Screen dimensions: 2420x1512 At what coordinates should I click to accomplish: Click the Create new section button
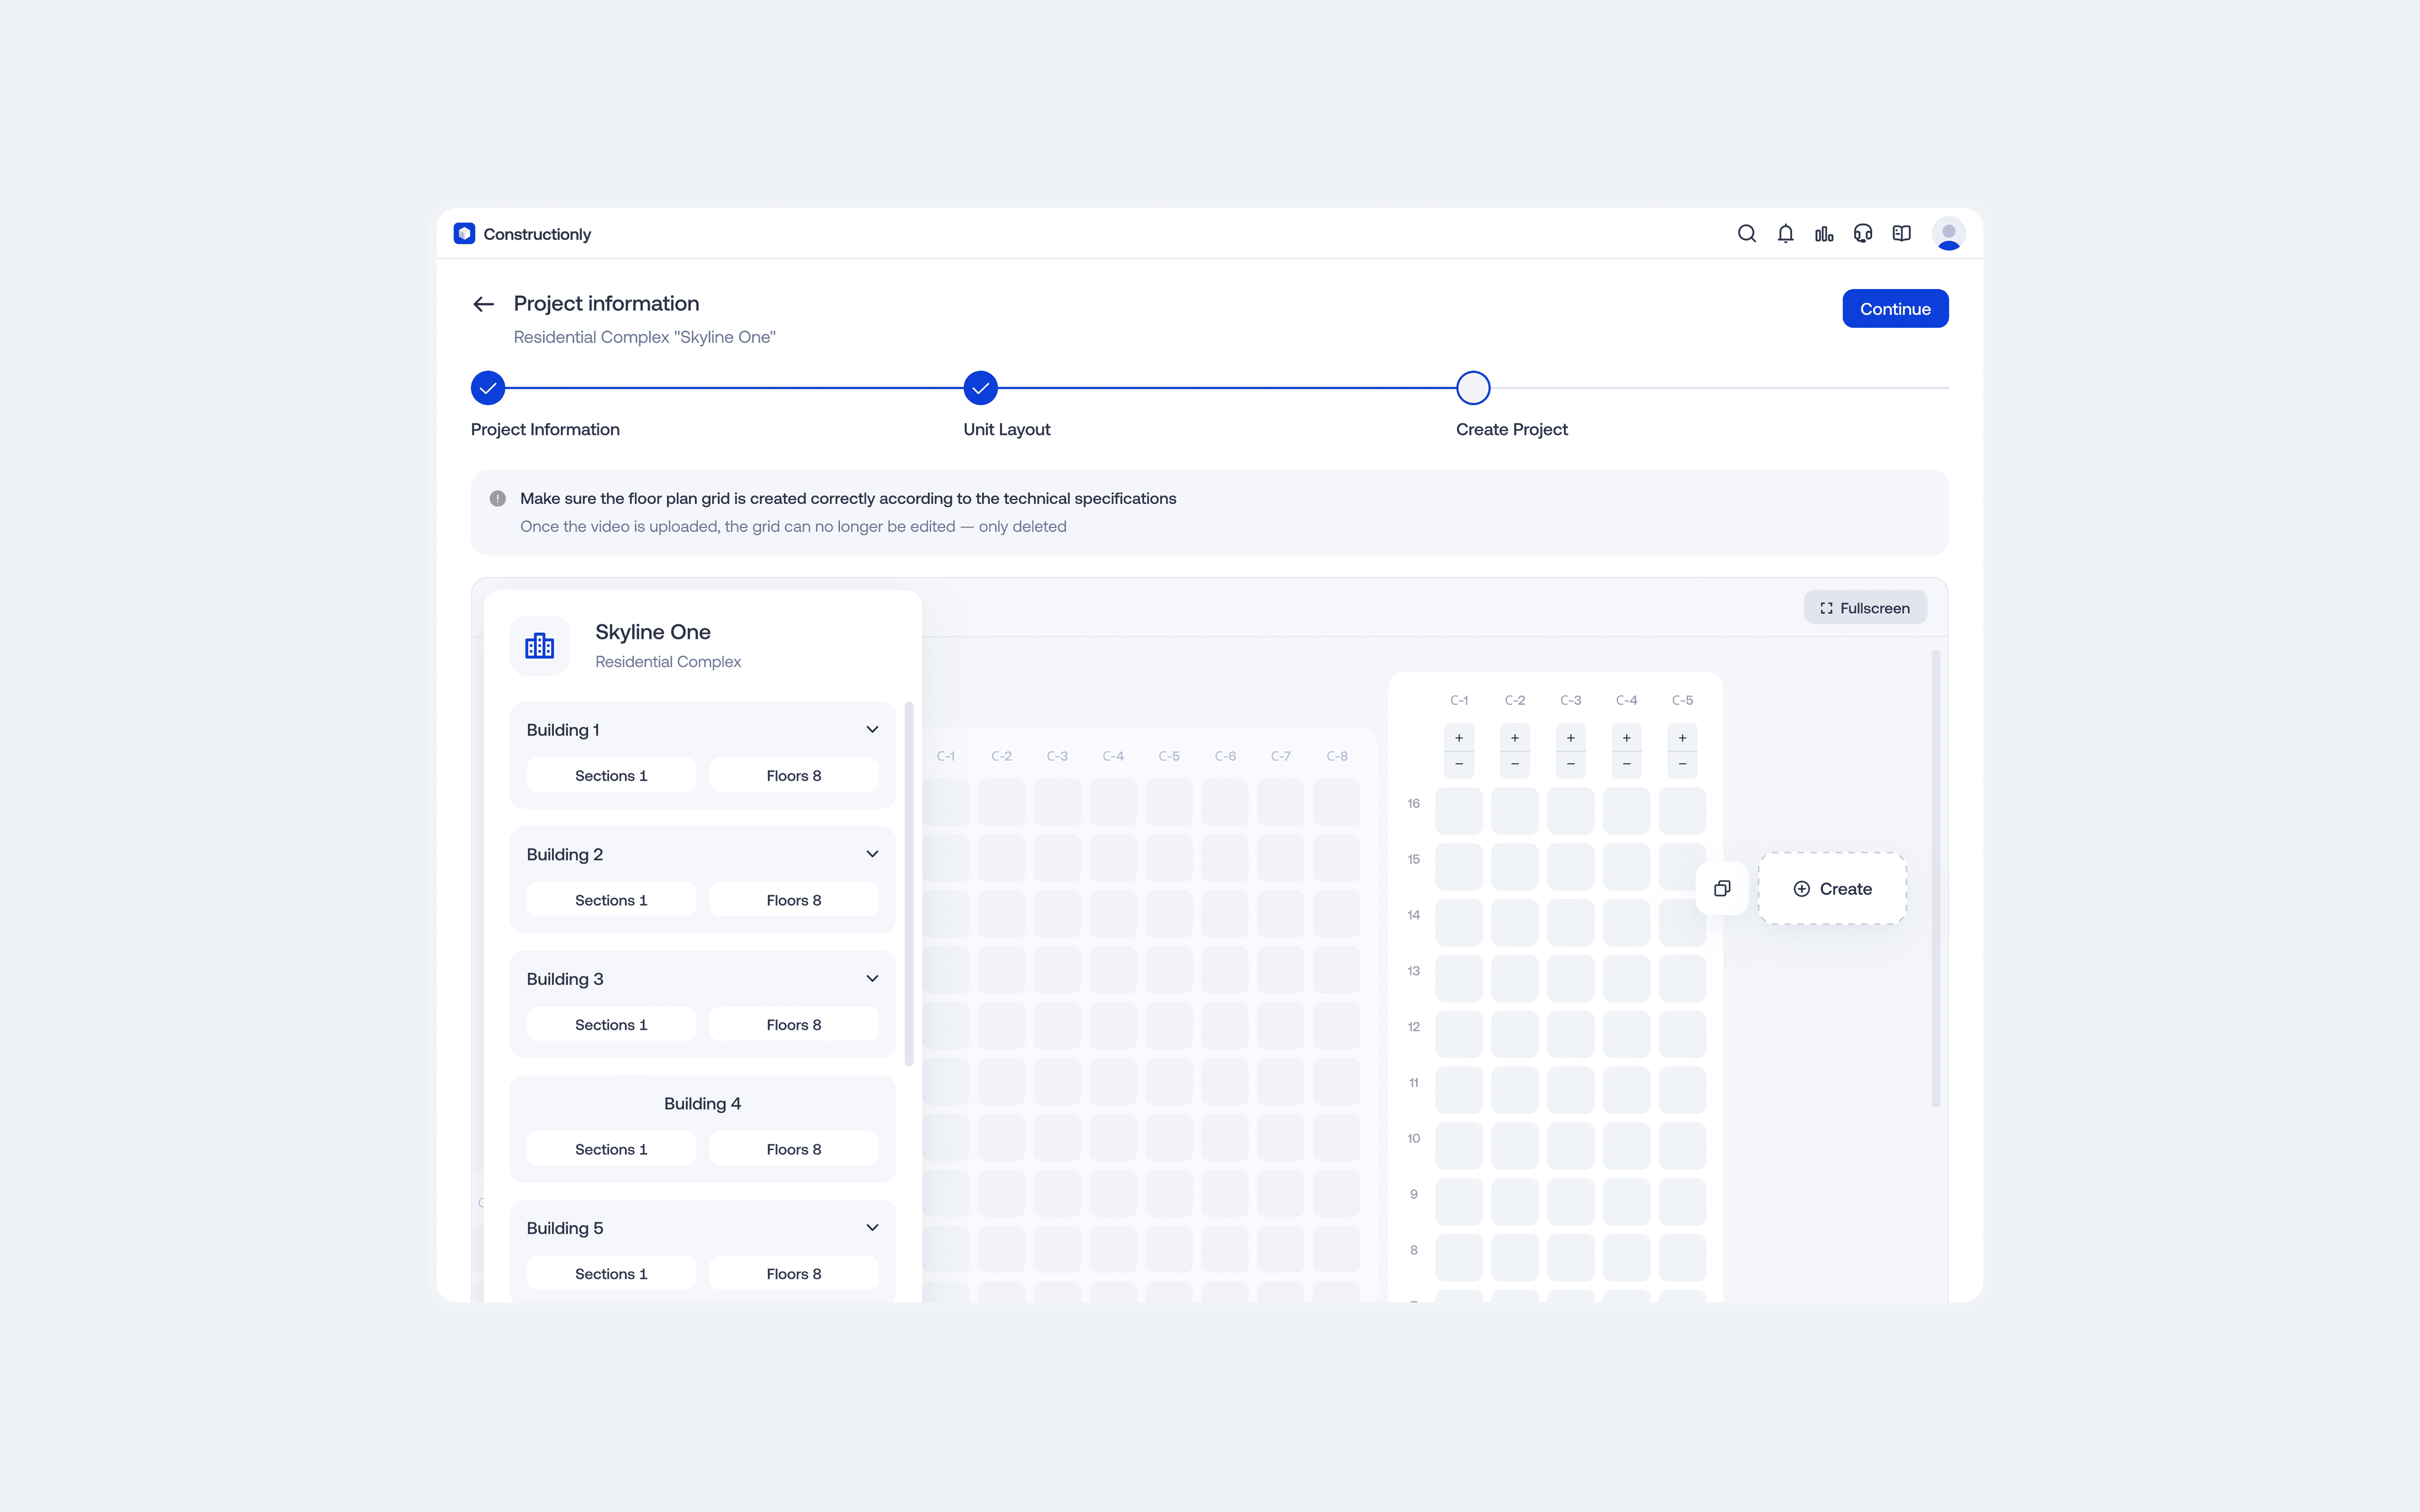[1832, 888]
